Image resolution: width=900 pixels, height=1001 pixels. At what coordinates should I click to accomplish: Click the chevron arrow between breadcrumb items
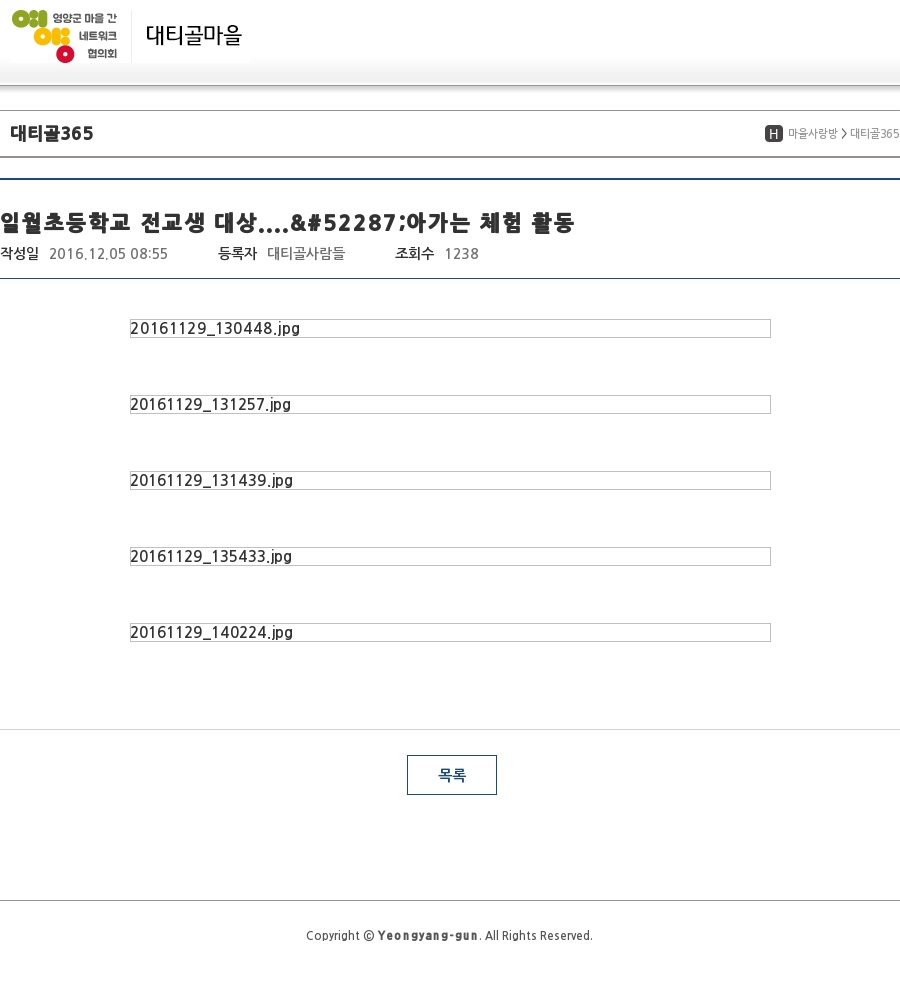click(x=844, y=134)
